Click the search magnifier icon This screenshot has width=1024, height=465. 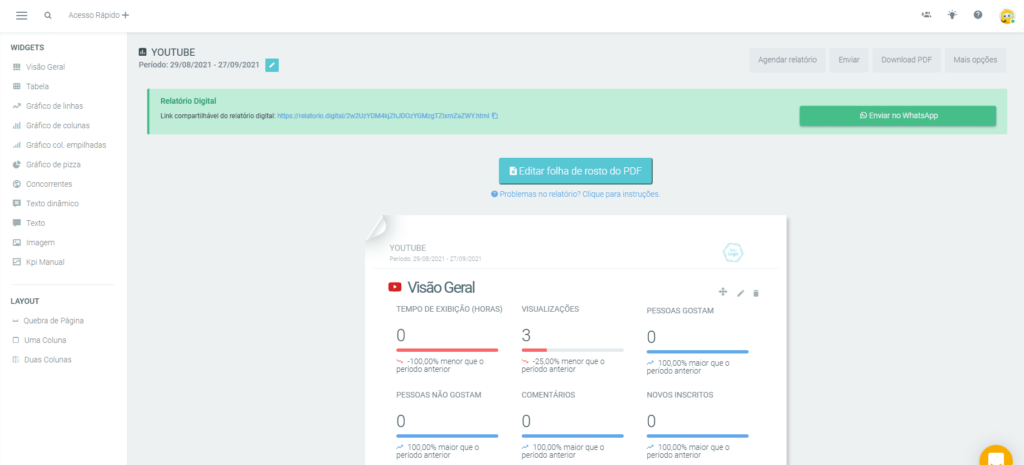48,15
